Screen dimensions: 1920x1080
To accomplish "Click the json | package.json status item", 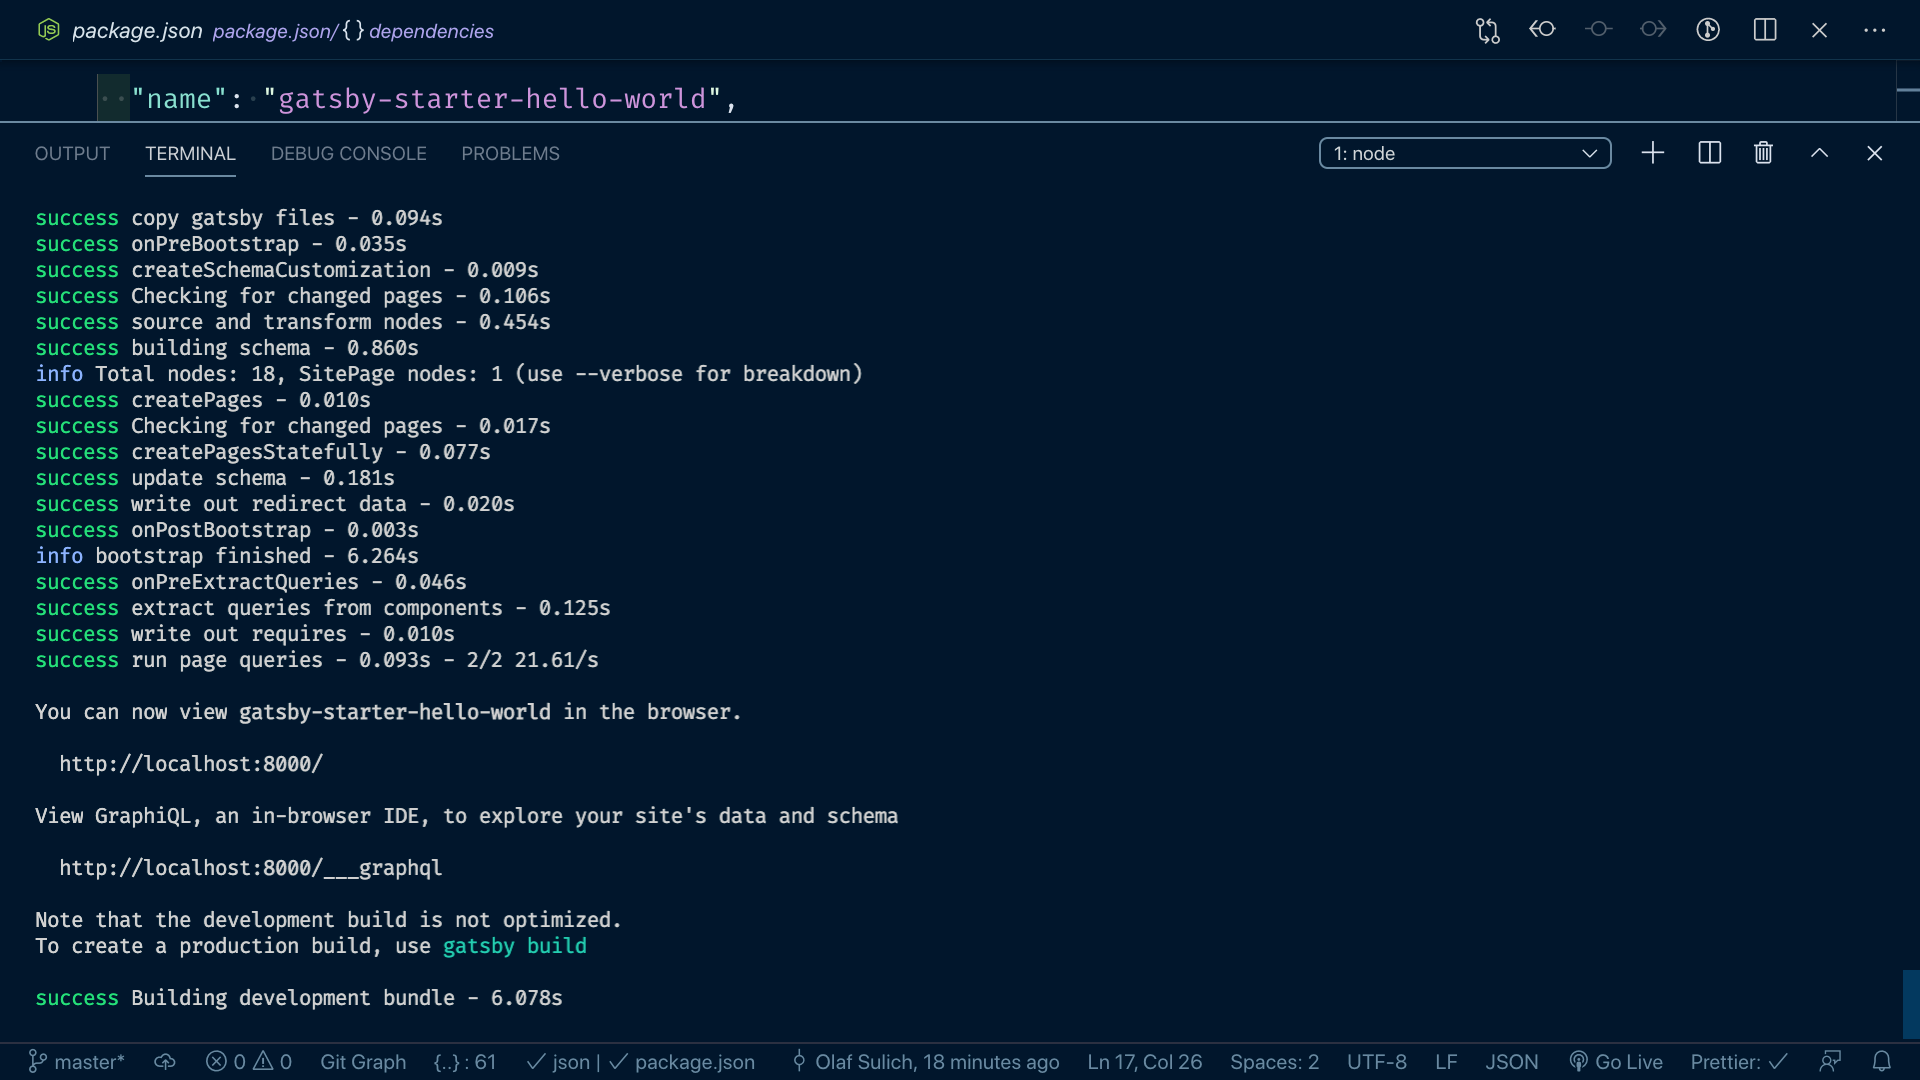I will pyautogui.click(x=641, y=1062).
